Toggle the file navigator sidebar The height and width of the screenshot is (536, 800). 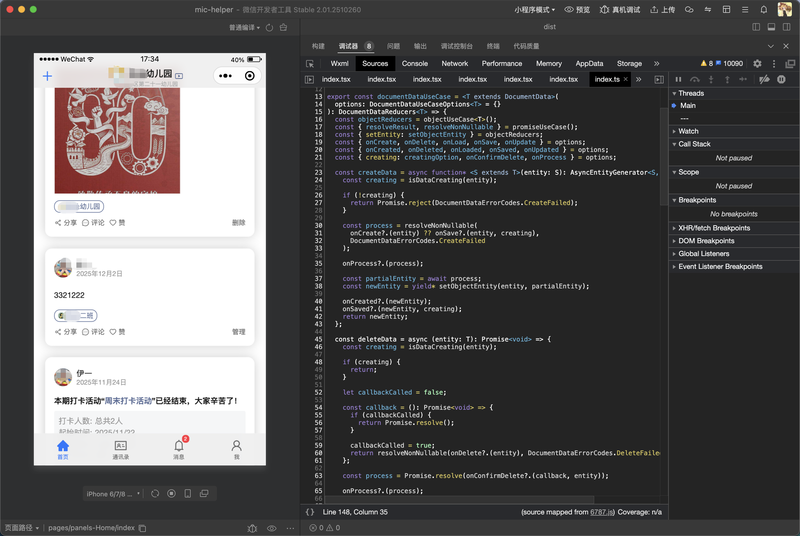click(310, 79)
